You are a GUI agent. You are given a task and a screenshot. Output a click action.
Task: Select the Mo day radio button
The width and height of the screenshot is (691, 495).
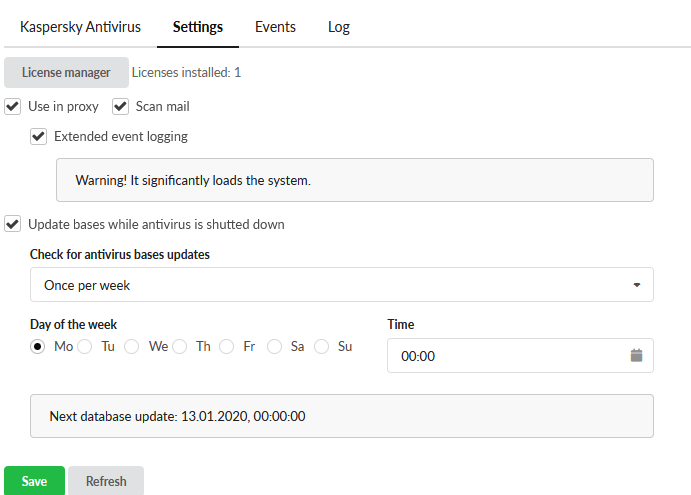tap(38, 346)
